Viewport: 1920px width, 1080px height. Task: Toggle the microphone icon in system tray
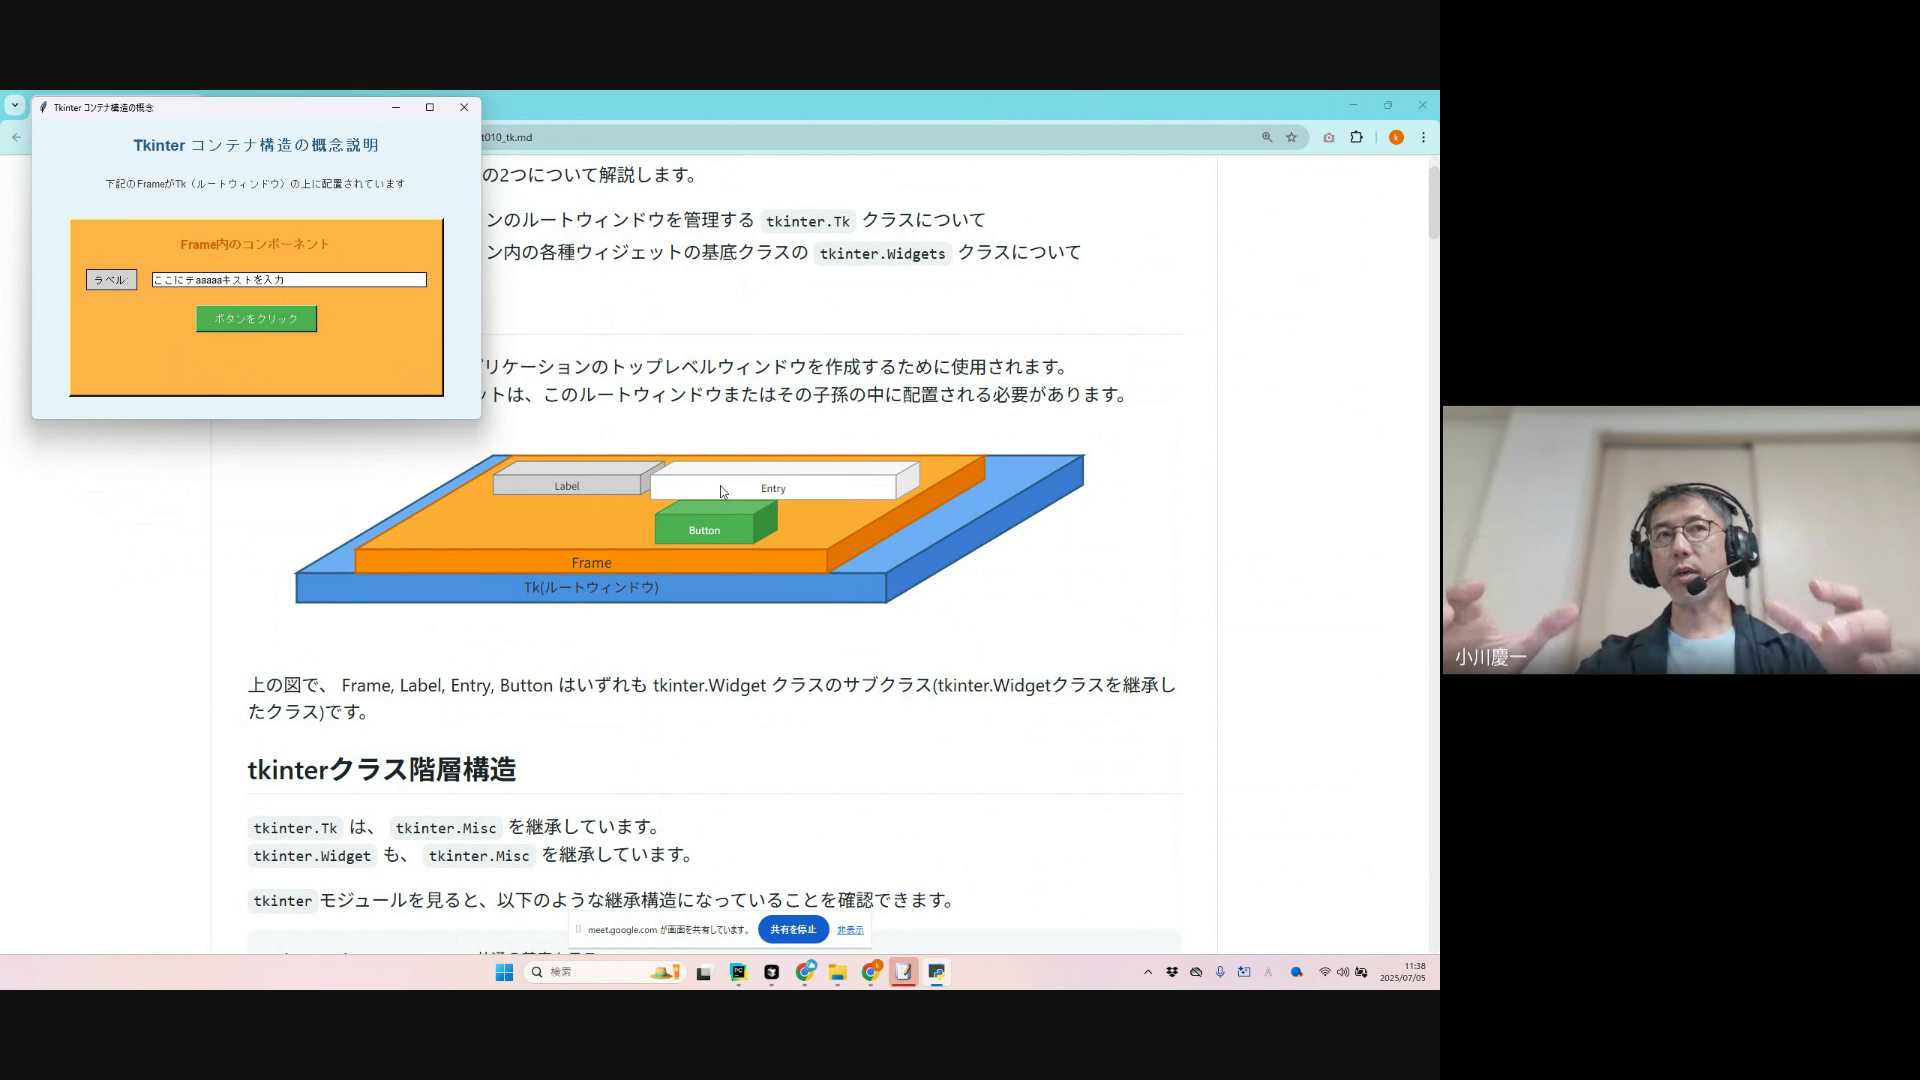point(1220,972)
